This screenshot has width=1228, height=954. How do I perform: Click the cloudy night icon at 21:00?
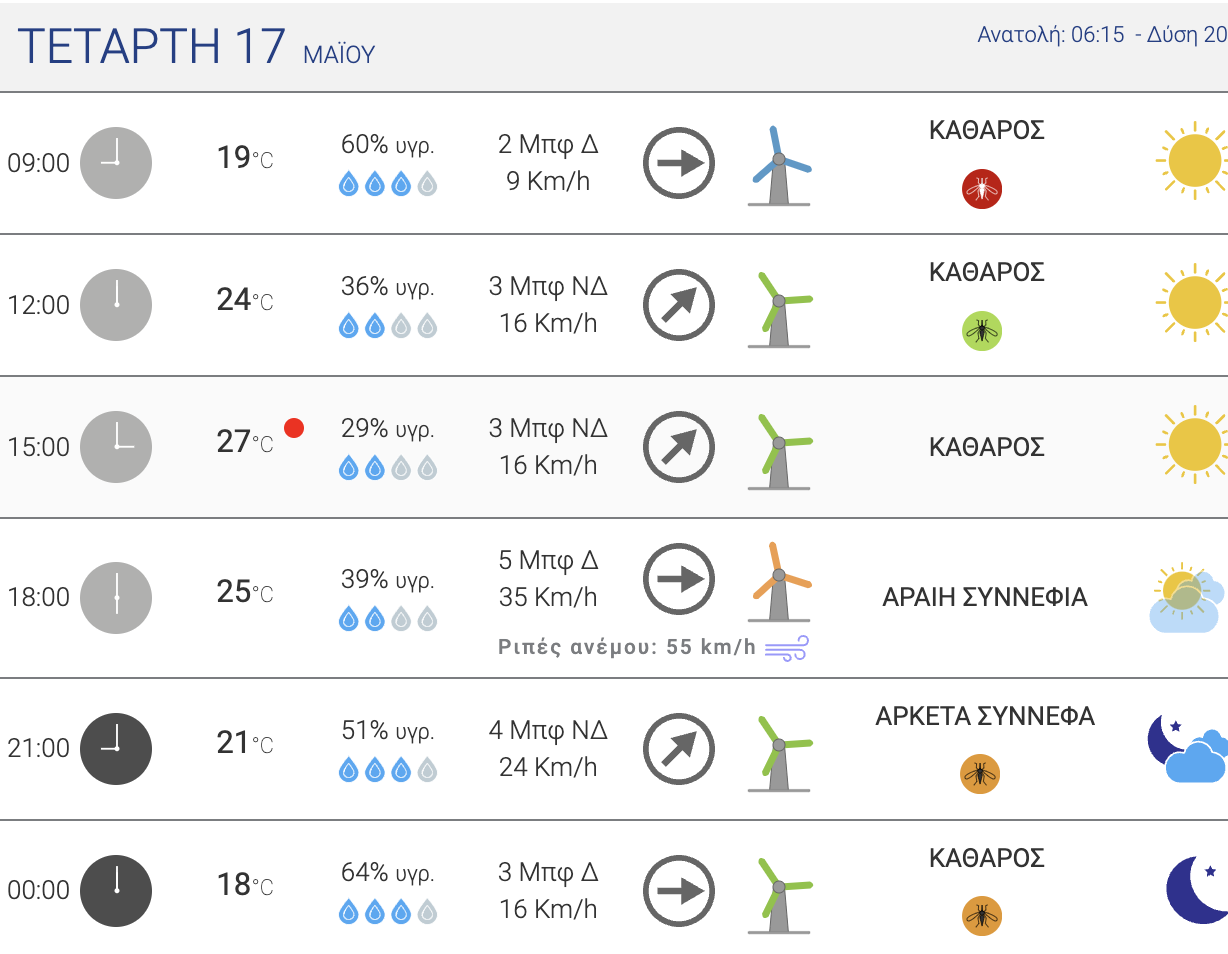pyautogui.click(x=1187, y=749)
